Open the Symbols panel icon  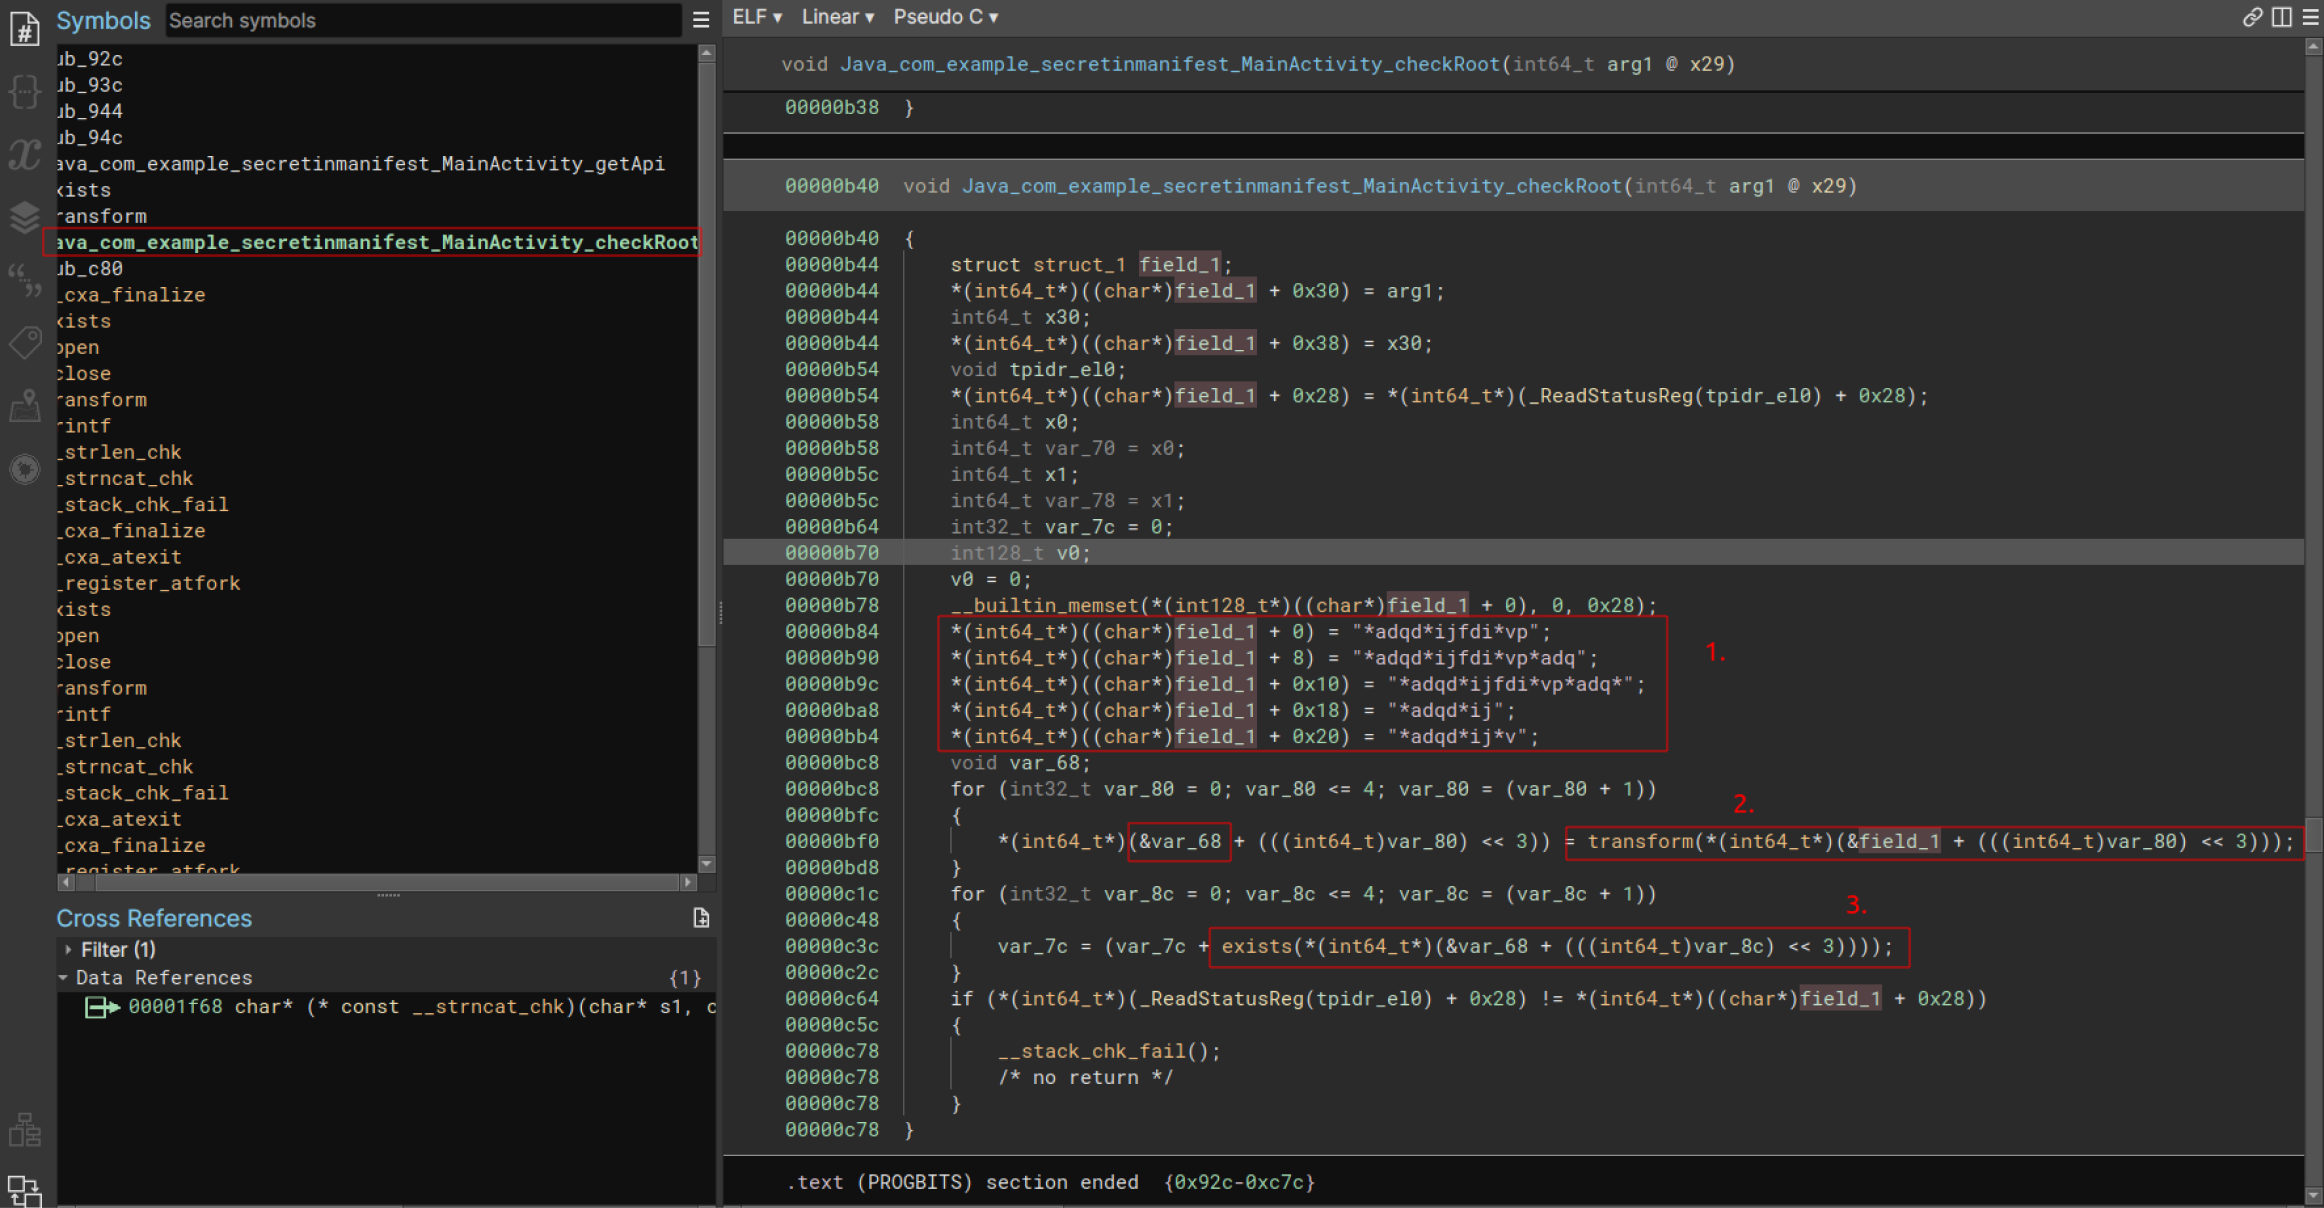click(x=24, y=29)
